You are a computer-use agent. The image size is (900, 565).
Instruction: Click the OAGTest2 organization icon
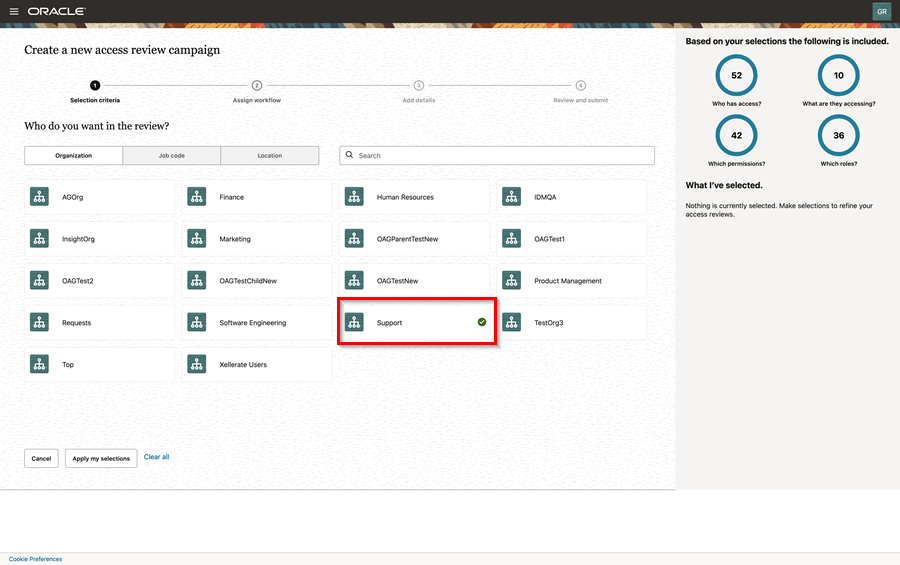click(x=40, y=281)
